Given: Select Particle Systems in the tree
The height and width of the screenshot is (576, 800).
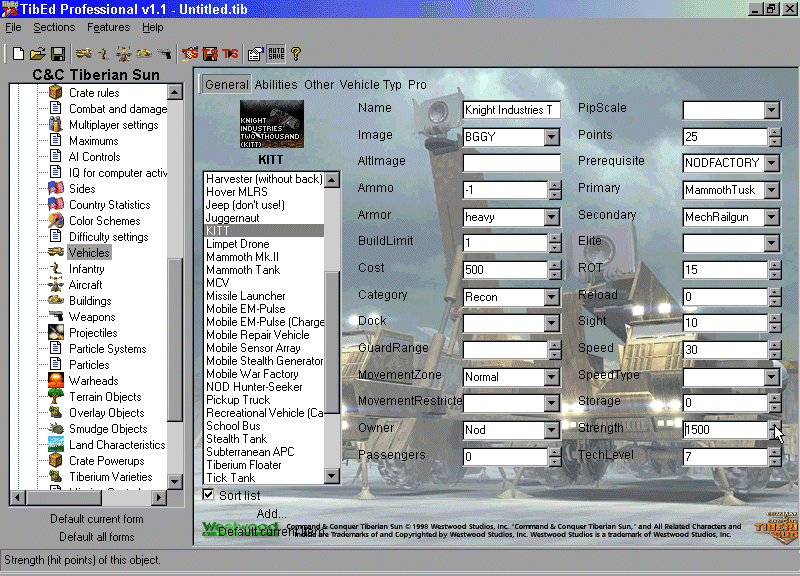Looking at the screenshot, I should [108, 348].
